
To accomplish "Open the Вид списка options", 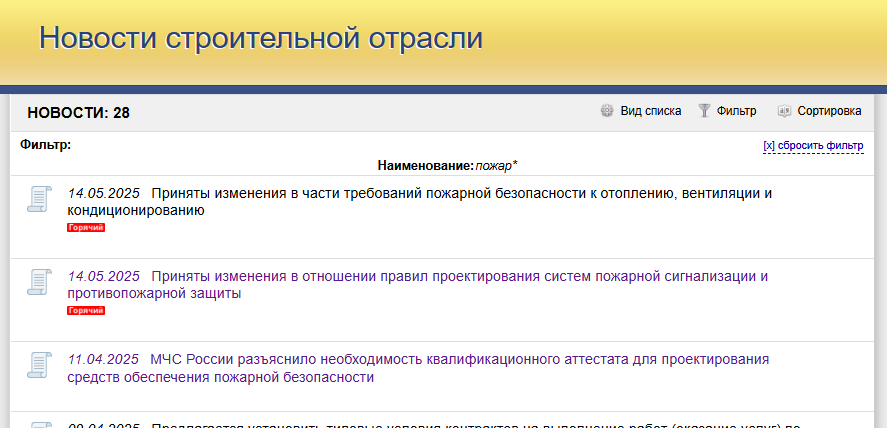I will pos(651,111).
